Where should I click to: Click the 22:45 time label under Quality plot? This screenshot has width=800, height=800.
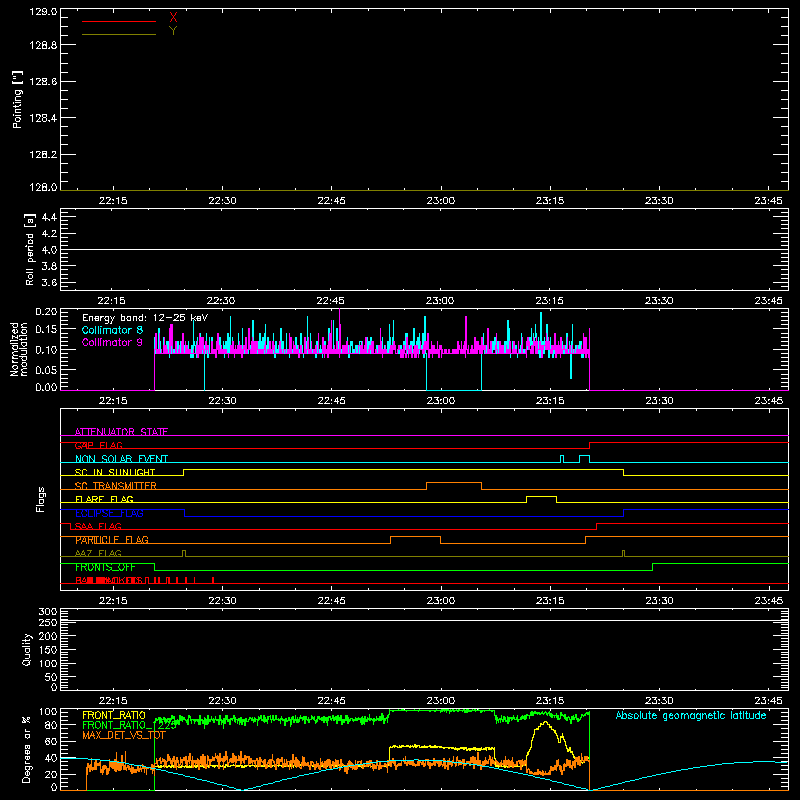coord(331,701)
